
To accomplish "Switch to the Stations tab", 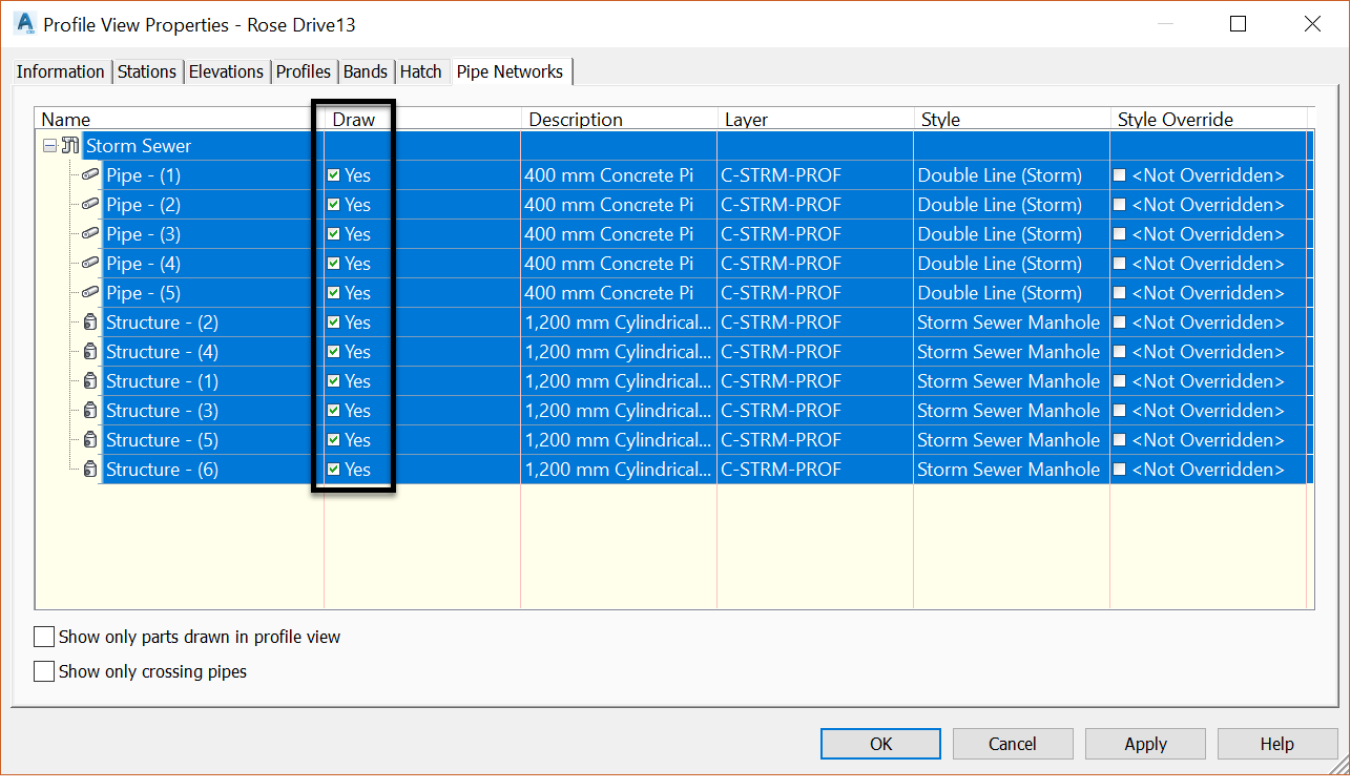I will coord(147,72).
